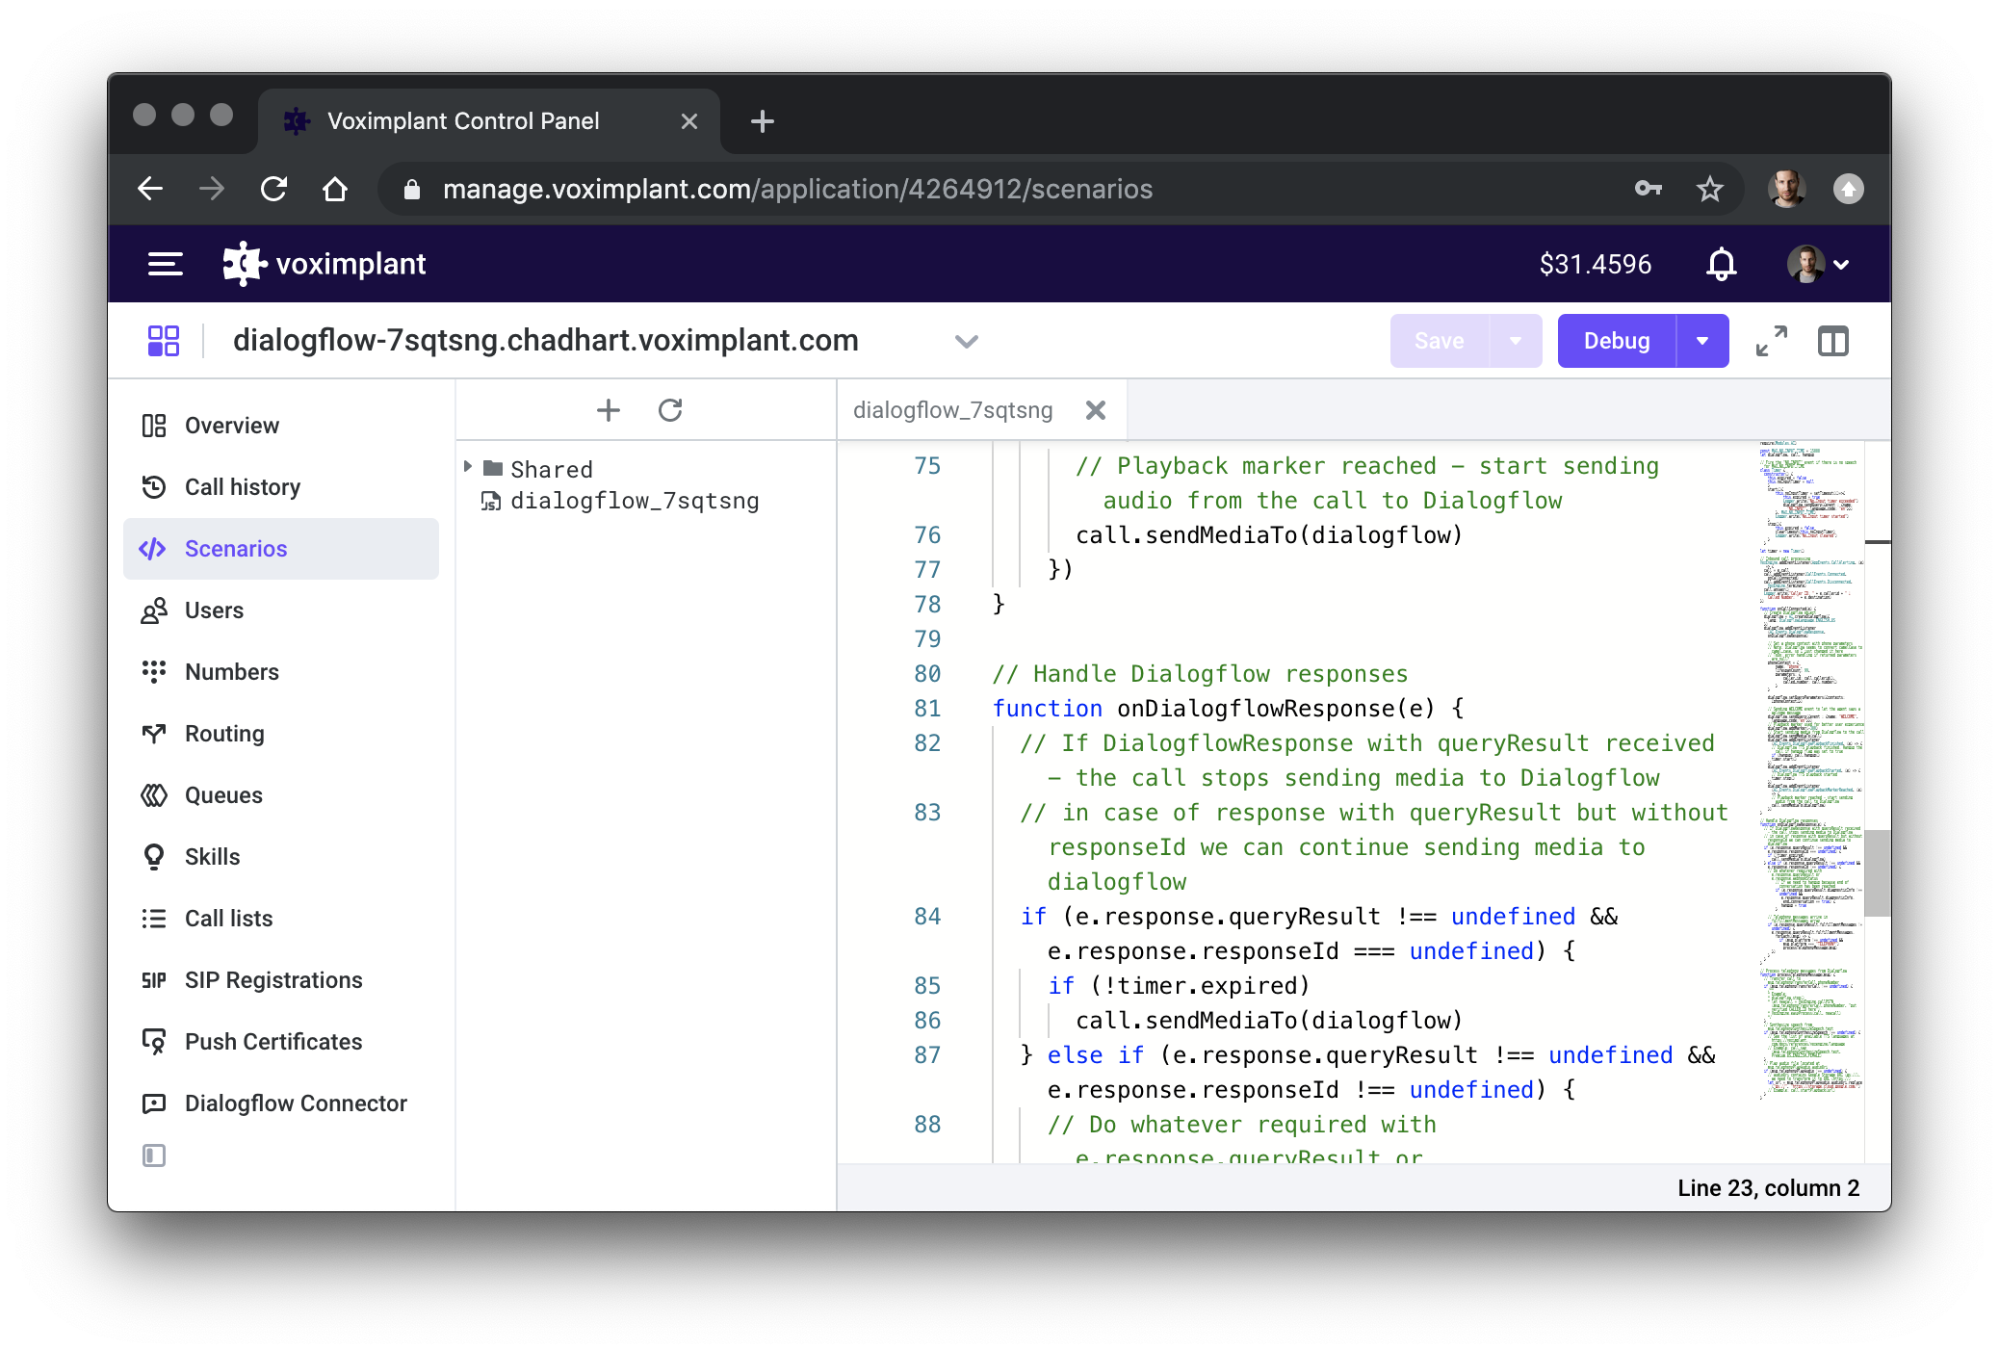Open the Skills section

click(281, 857)
